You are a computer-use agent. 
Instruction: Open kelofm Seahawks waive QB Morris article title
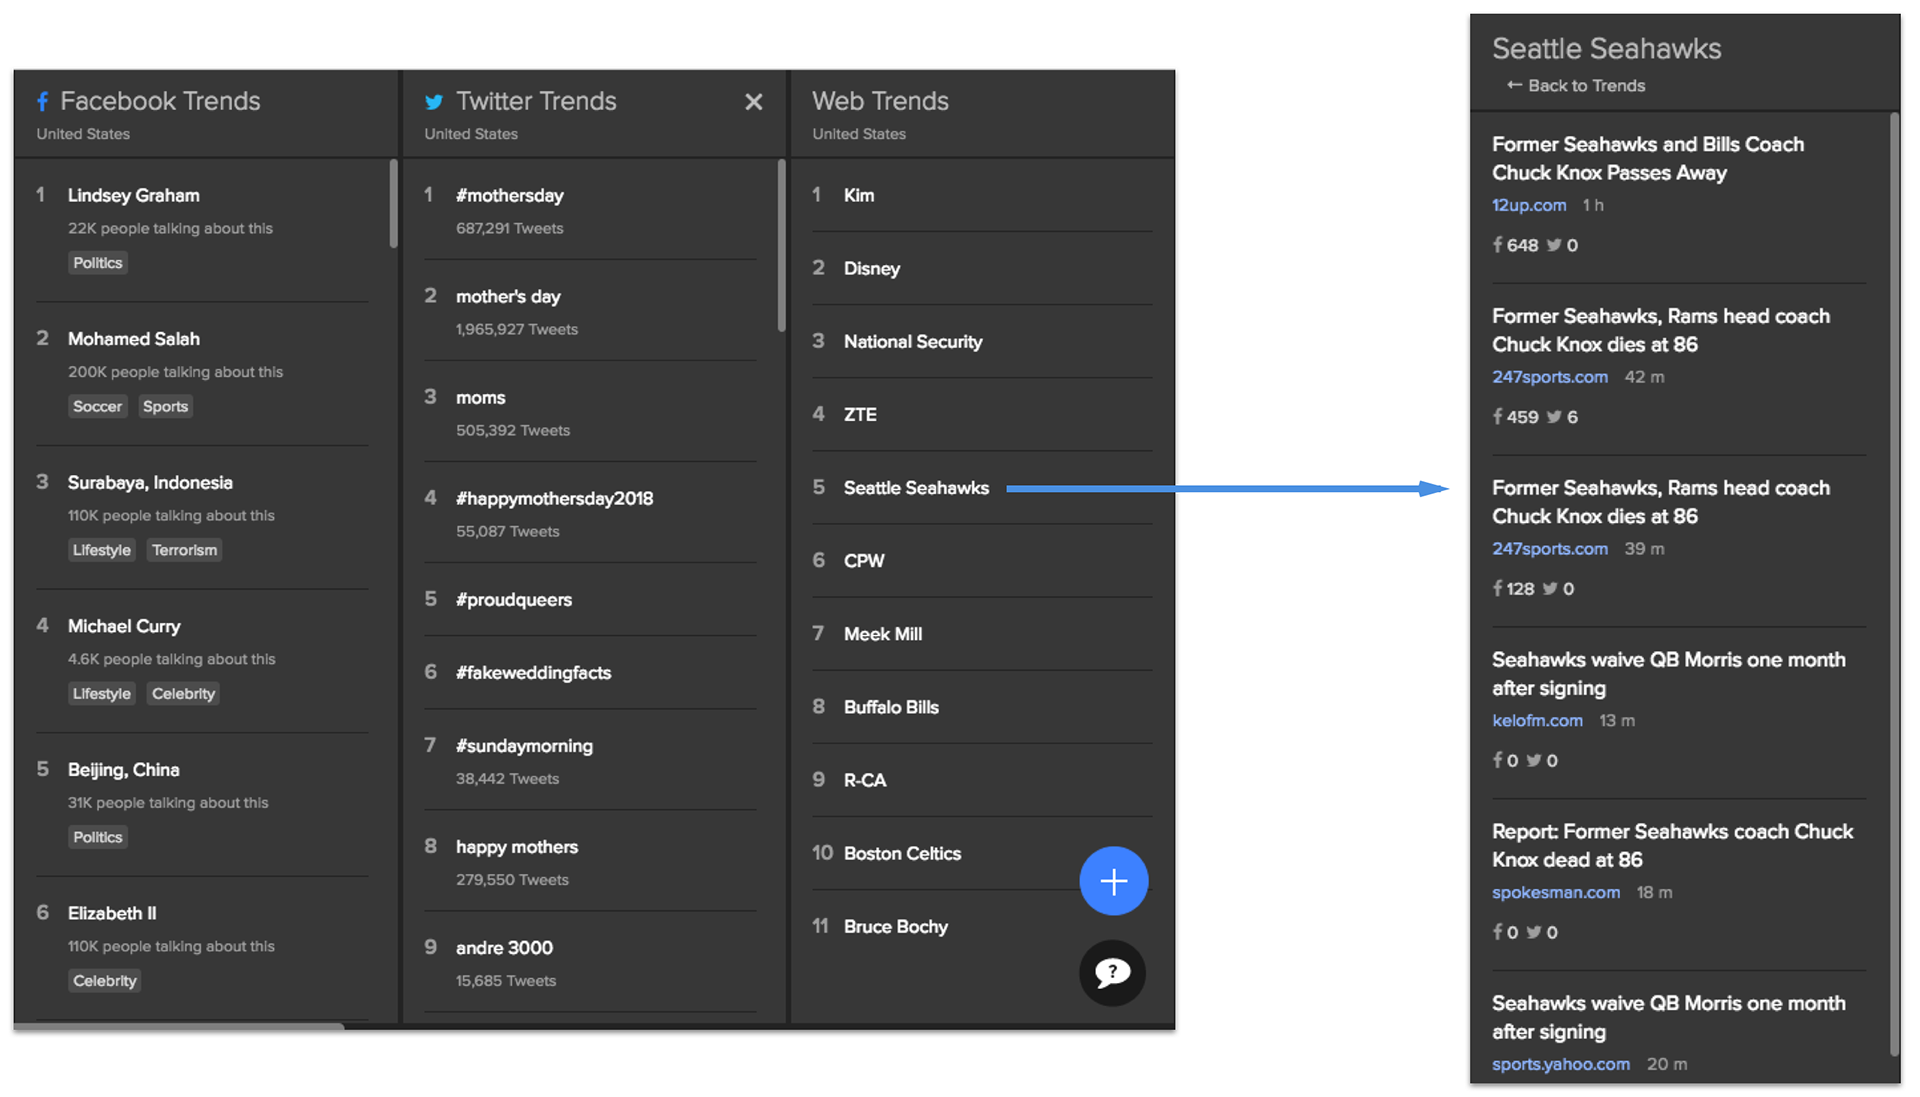click(1668, 673)
